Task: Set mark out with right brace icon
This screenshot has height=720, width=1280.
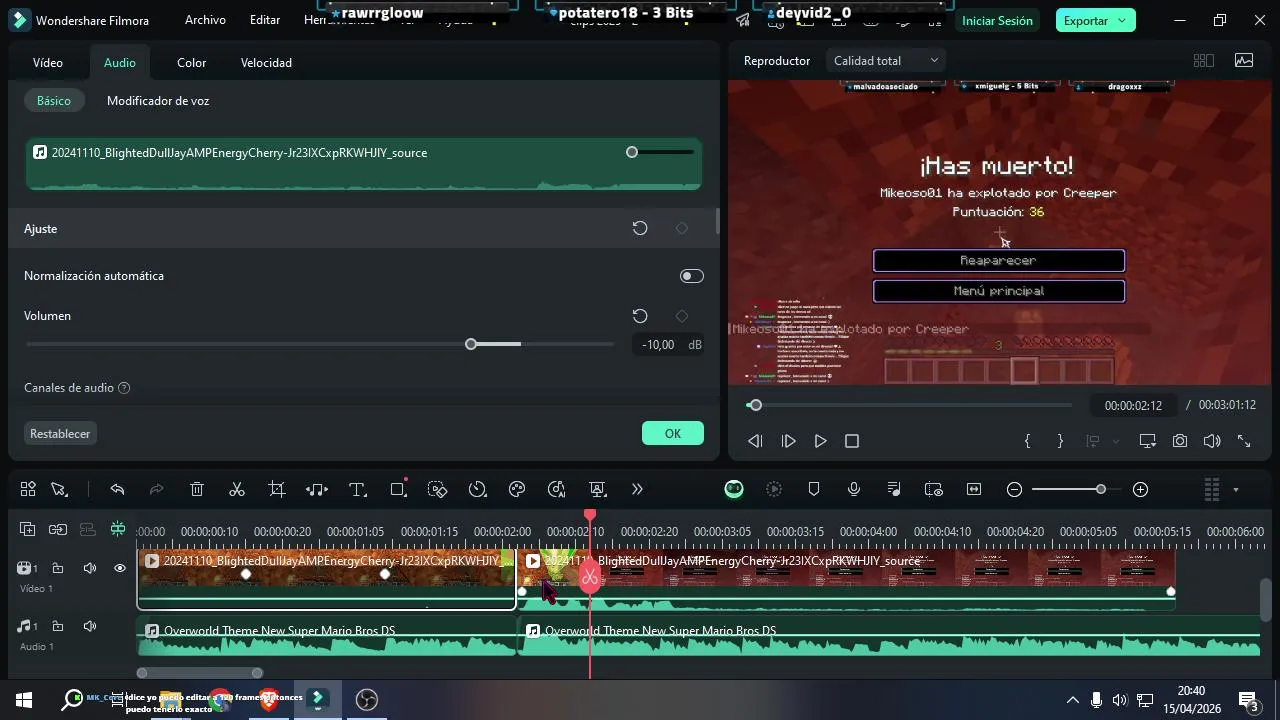Action: (1060, 441)
